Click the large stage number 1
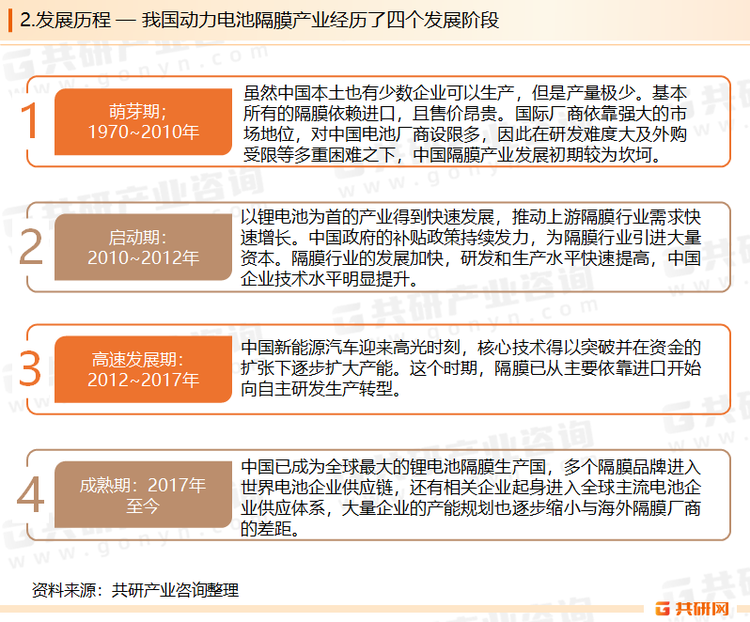Image resolution: width=750 pixels, height=622 pixels. tap(30, 121)
